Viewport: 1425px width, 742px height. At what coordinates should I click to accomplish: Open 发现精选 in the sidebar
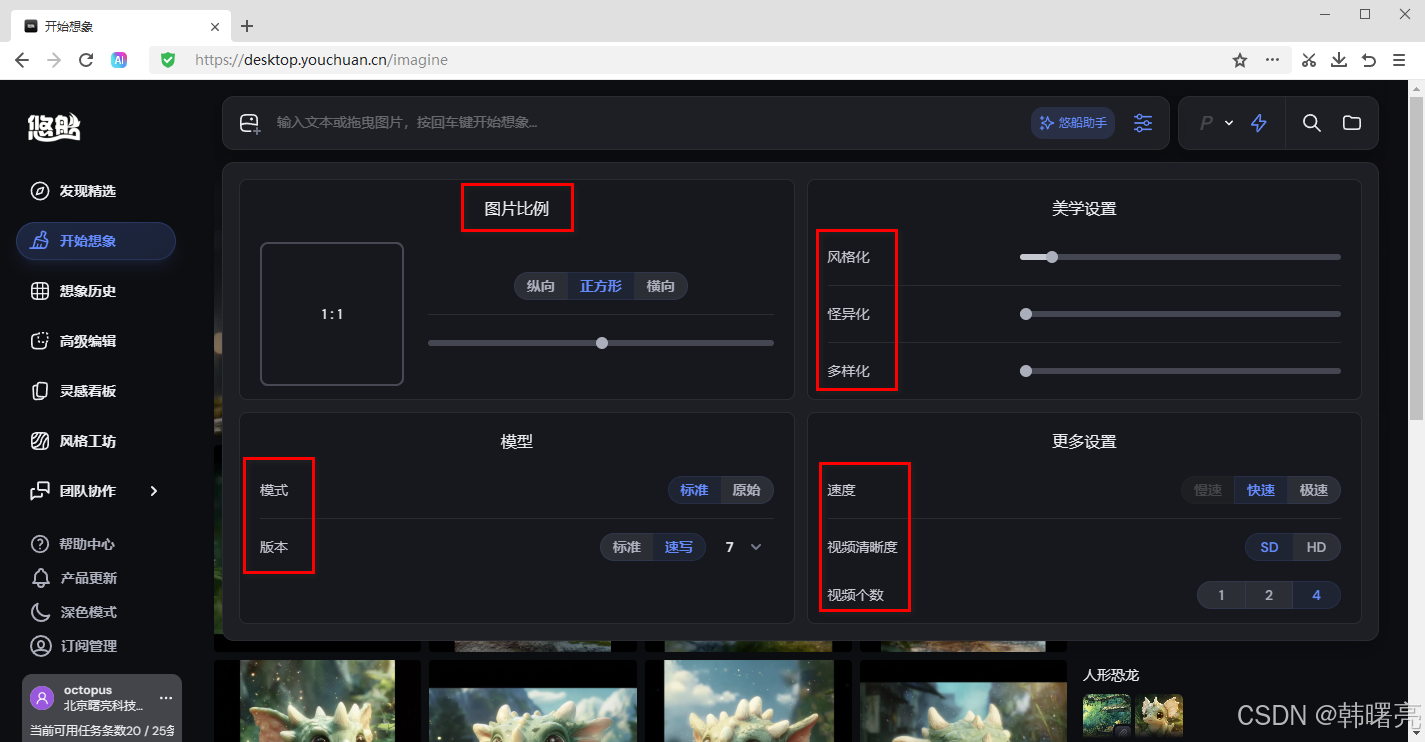[96, 191]
